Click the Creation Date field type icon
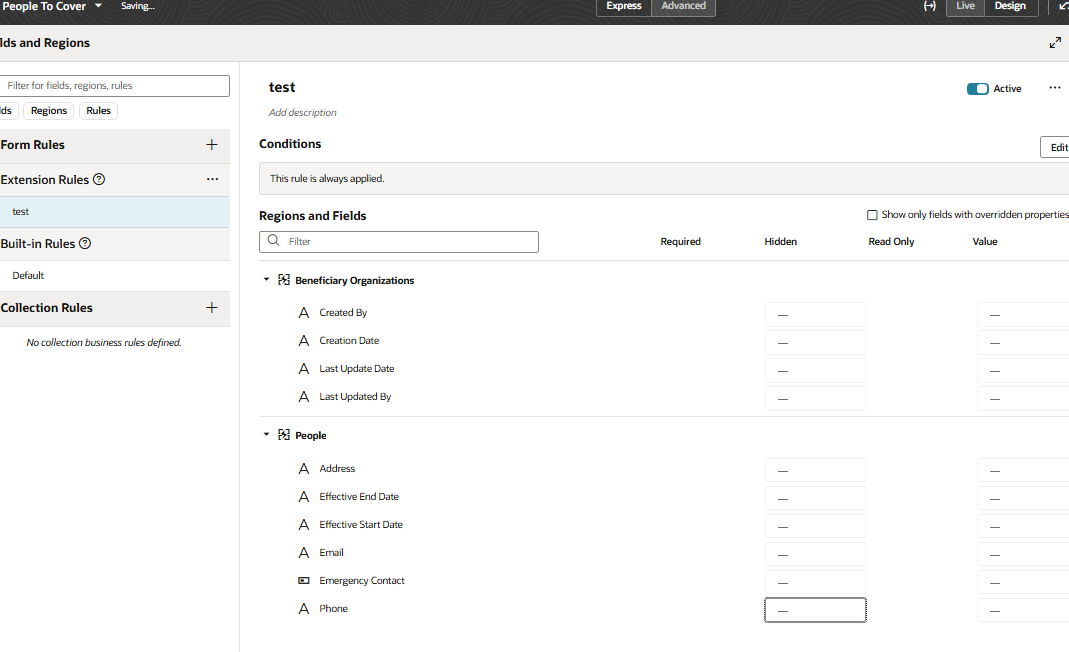 [x=304, y=340]
